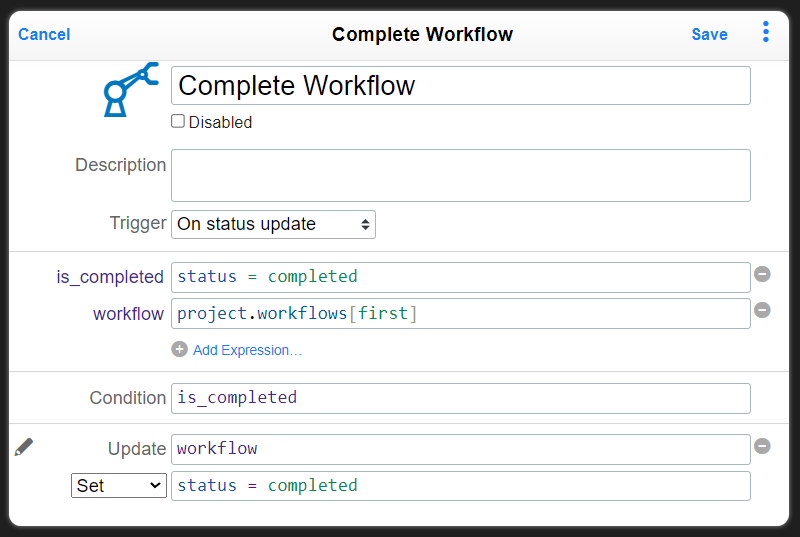Remove the Update workflow action
This screenshot has height=537, width=800.
[762, 446]
